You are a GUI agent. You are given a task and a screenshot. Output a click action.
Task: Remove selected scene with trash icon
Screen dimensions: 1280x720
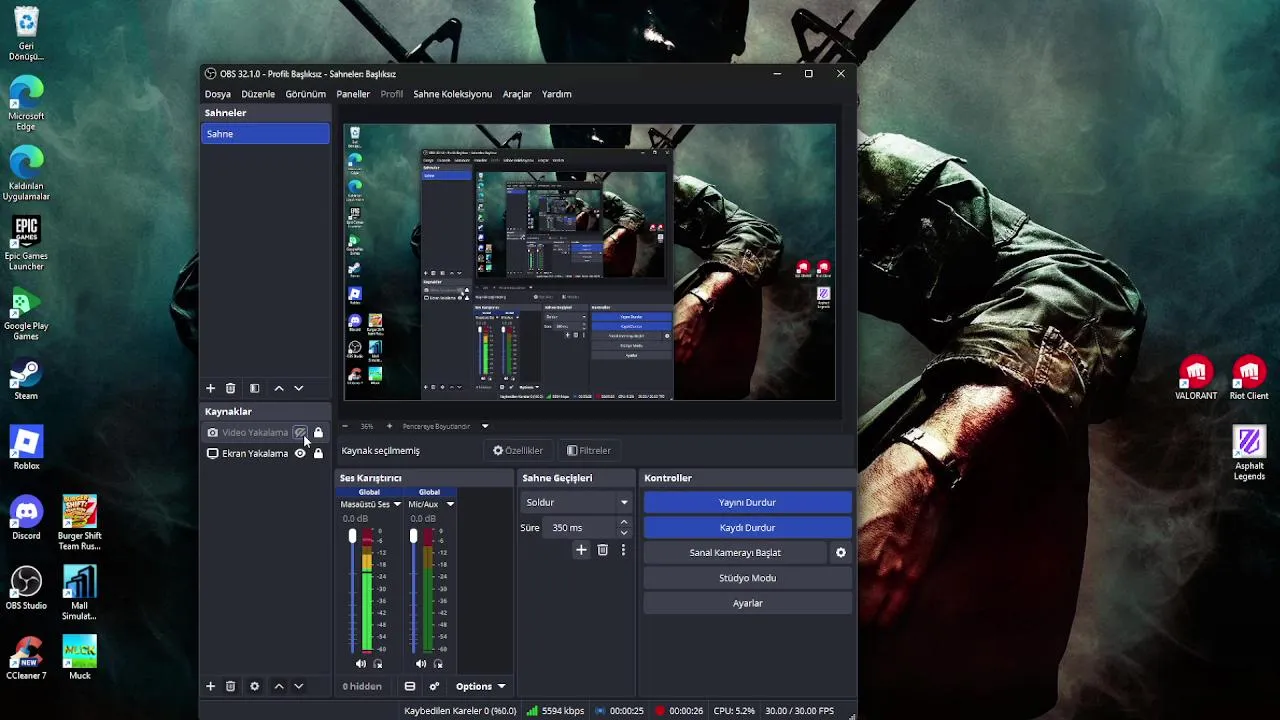(230, 388)
